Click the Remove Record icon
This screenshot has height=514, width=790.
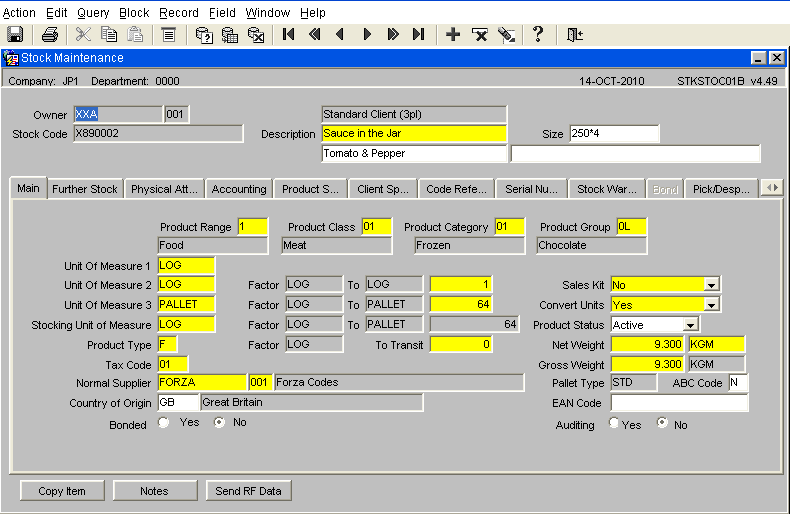pyautogui.click(x=480, y=35)
